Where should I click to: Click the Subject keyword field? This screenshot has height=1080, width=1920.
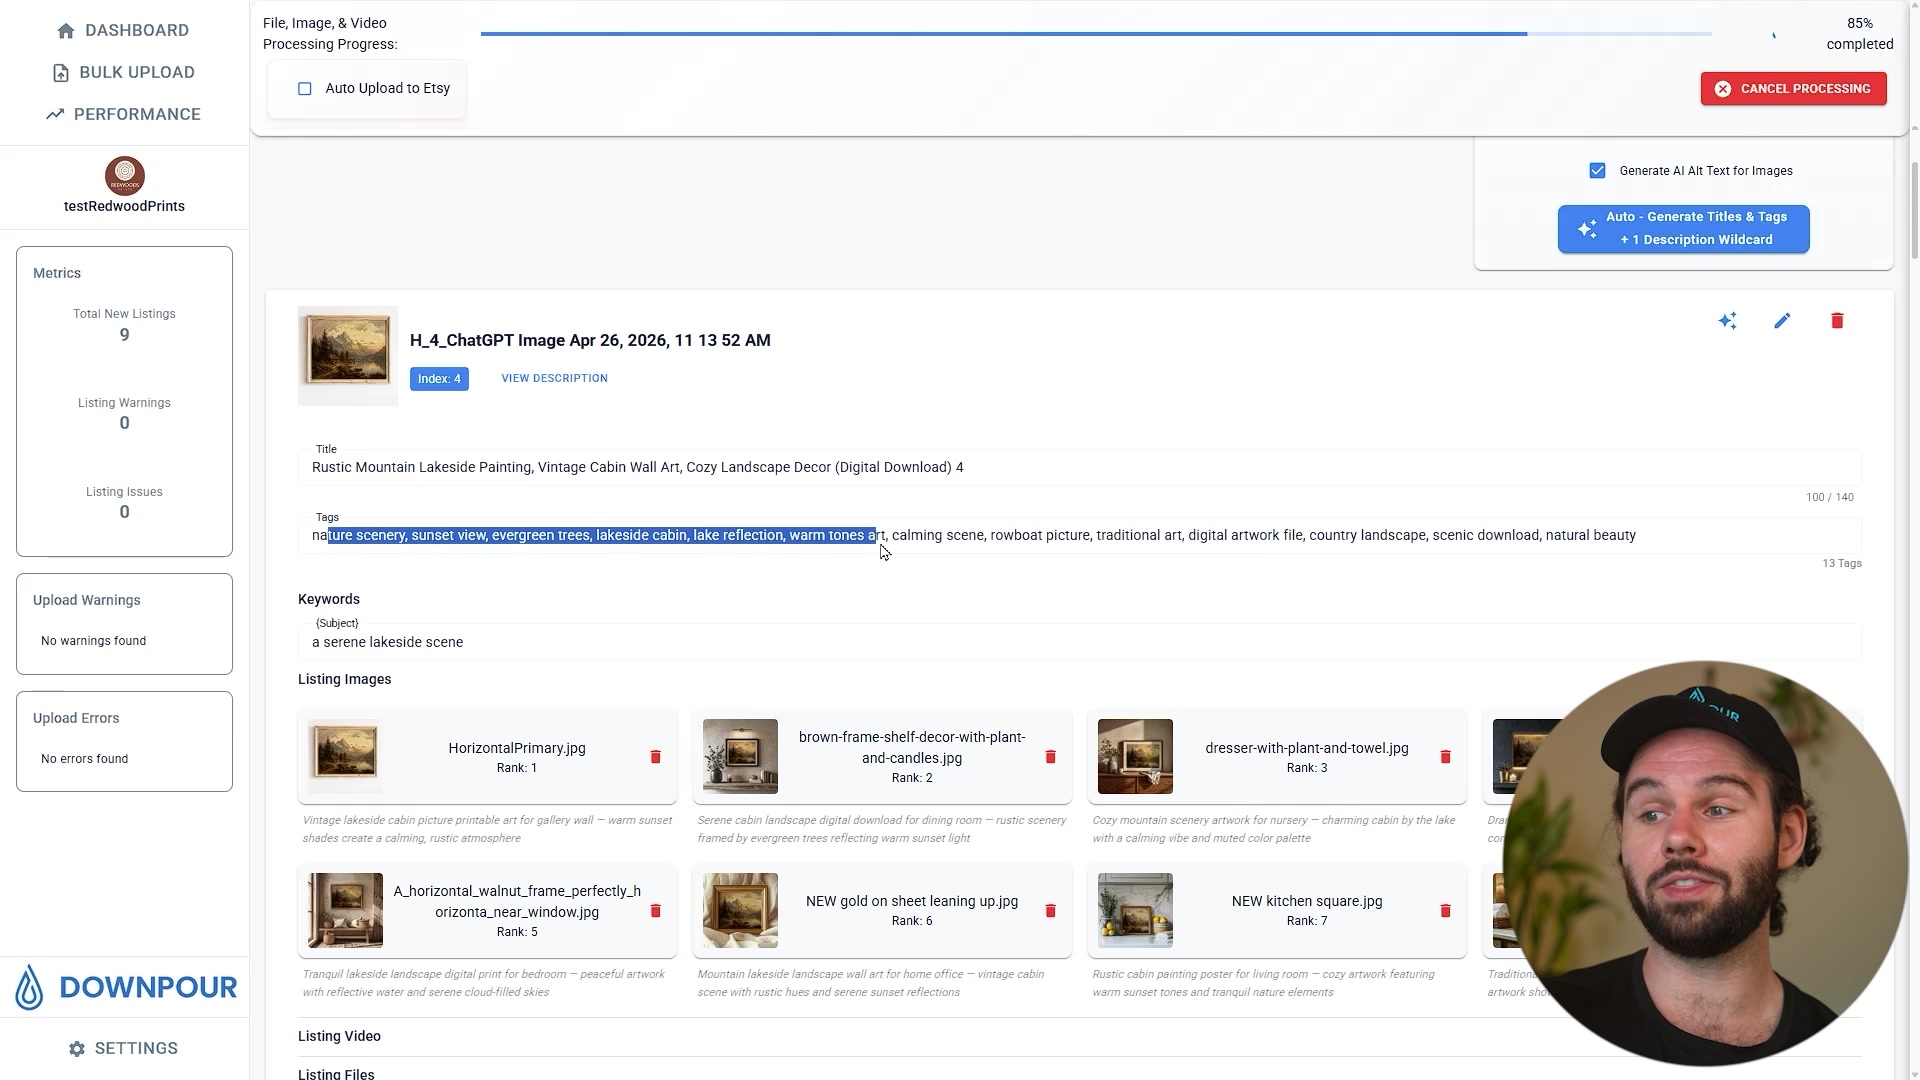[1080, 642]
